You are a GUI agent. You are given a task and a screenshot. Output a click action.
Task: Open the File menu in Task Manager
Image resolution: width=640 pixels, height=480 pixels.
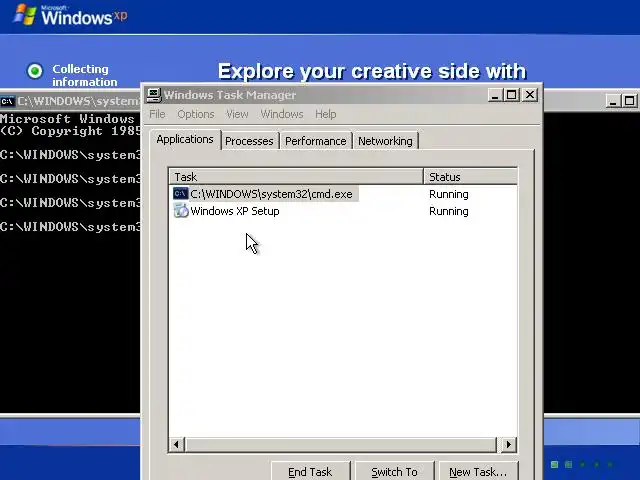[x=157, y=114]
